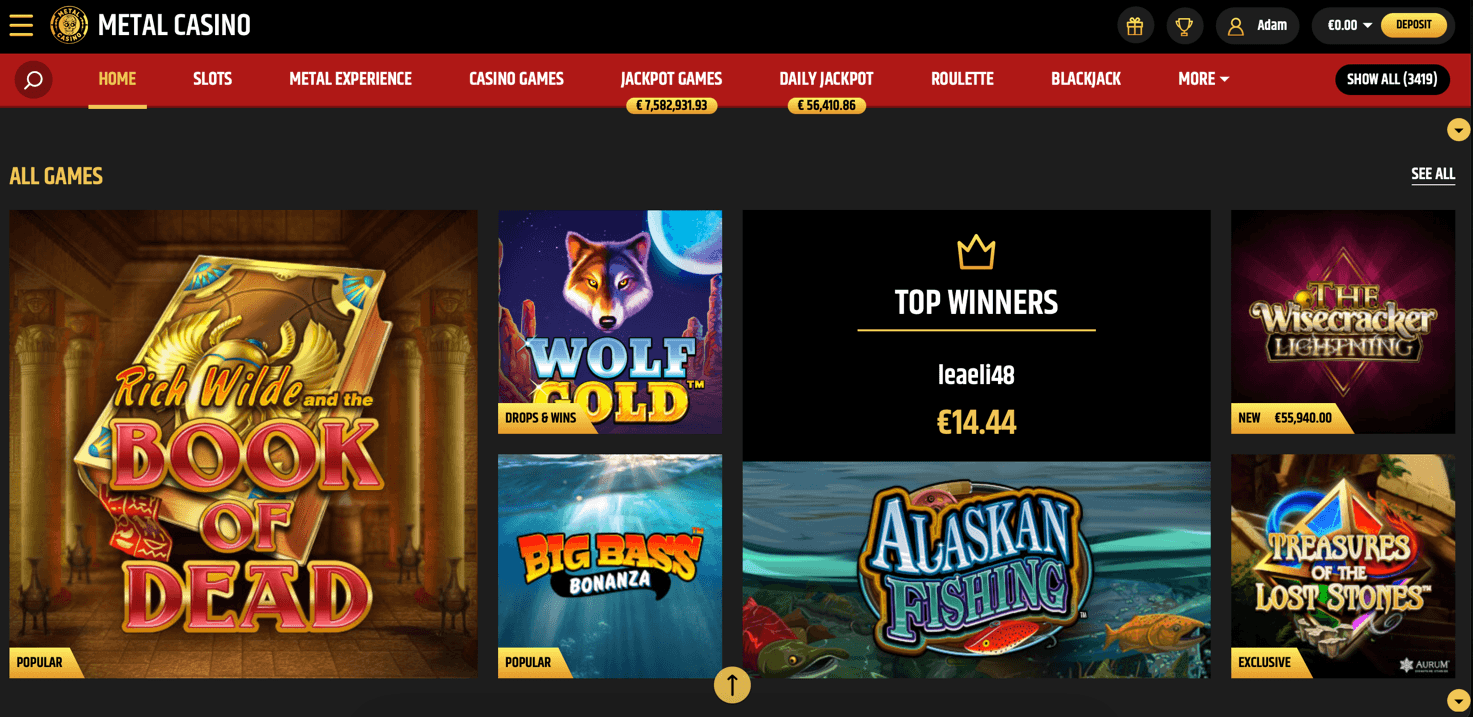Click the Deposit button
1473x717 pixels.
1413,25
